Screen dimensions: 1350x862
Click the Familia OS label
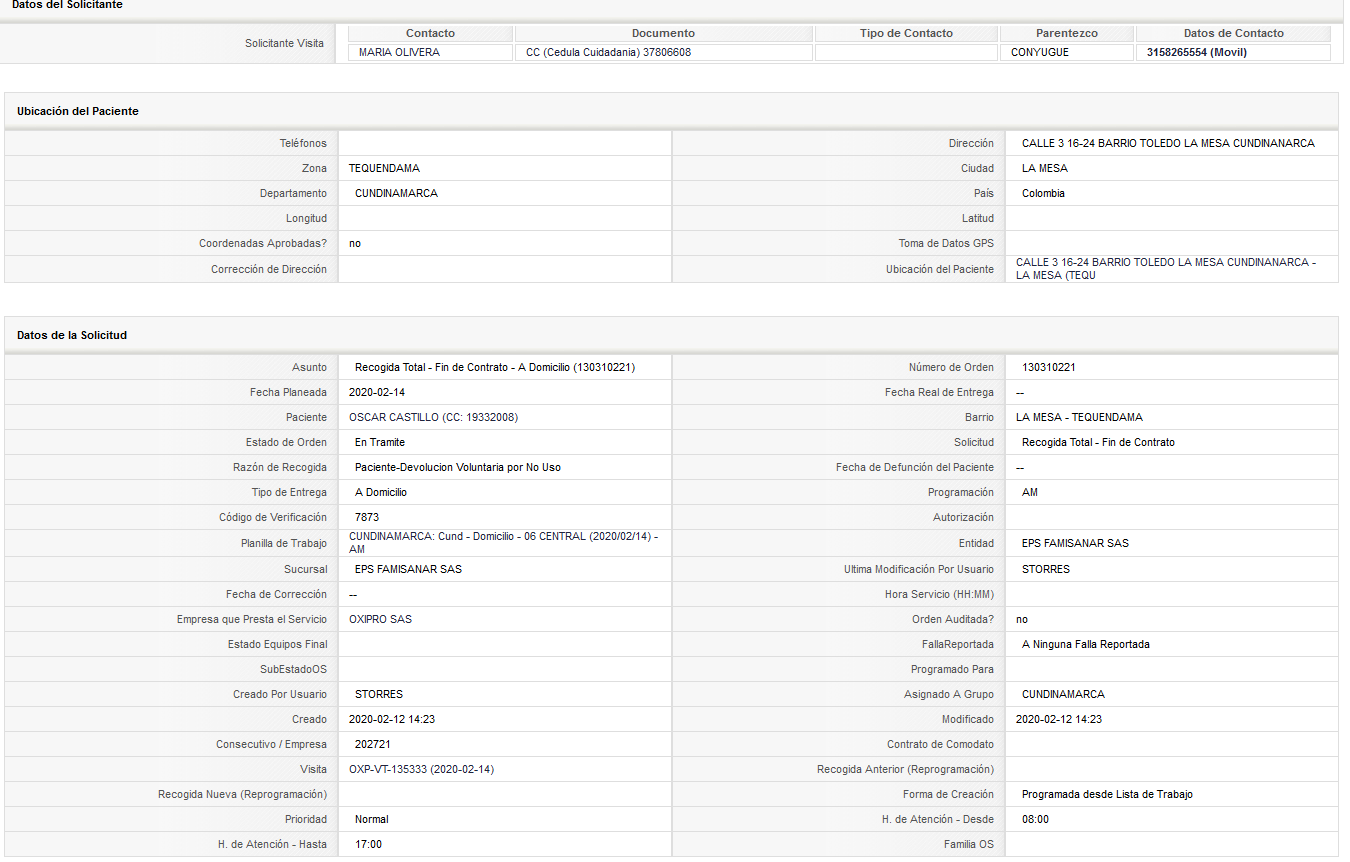[969, 844]
